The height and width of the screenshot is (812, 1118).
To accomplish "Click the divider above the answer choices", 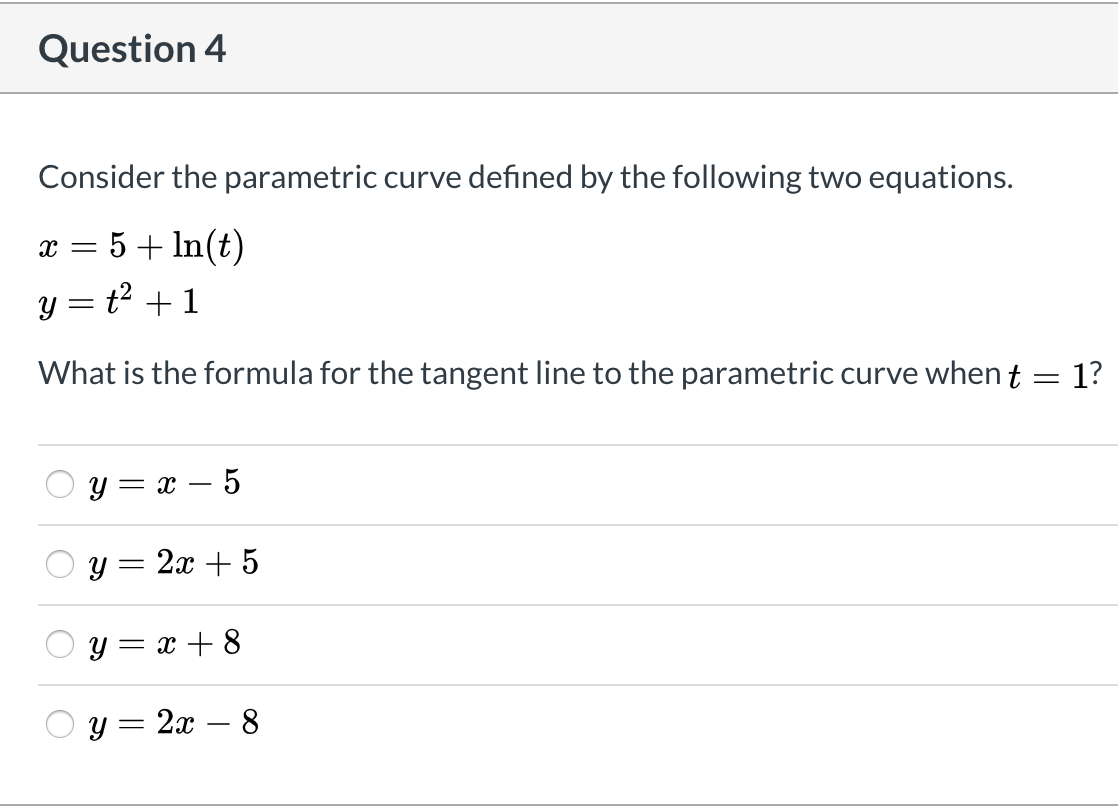I will pos(559,444).
